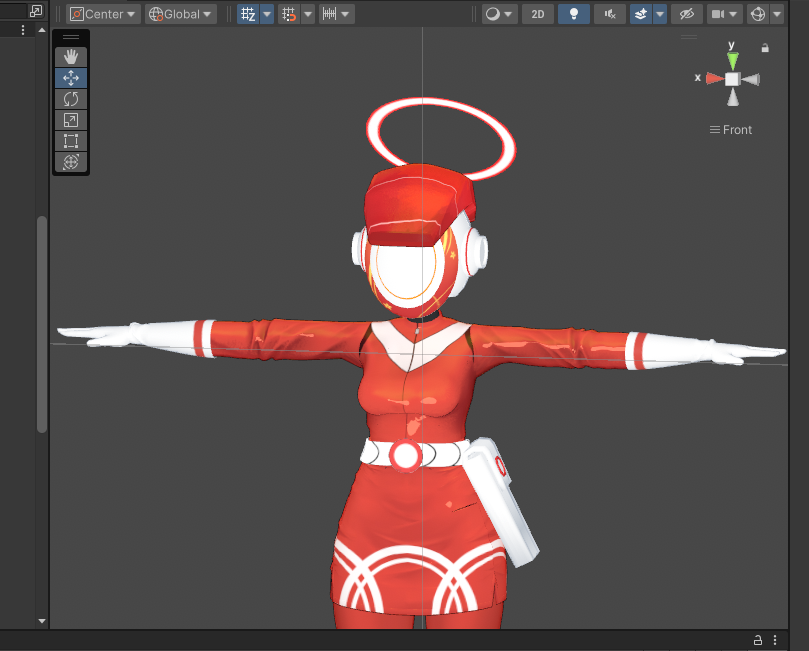Toggle scene audio mute
Viewport: 809px width, 651px height.
[x=610, y=14]
